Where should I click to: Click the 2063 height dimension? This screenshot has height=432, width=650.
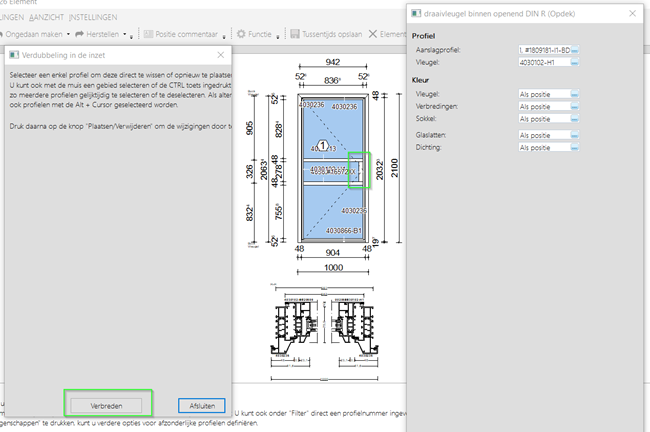pyautogui.click(x=264, y=170)
